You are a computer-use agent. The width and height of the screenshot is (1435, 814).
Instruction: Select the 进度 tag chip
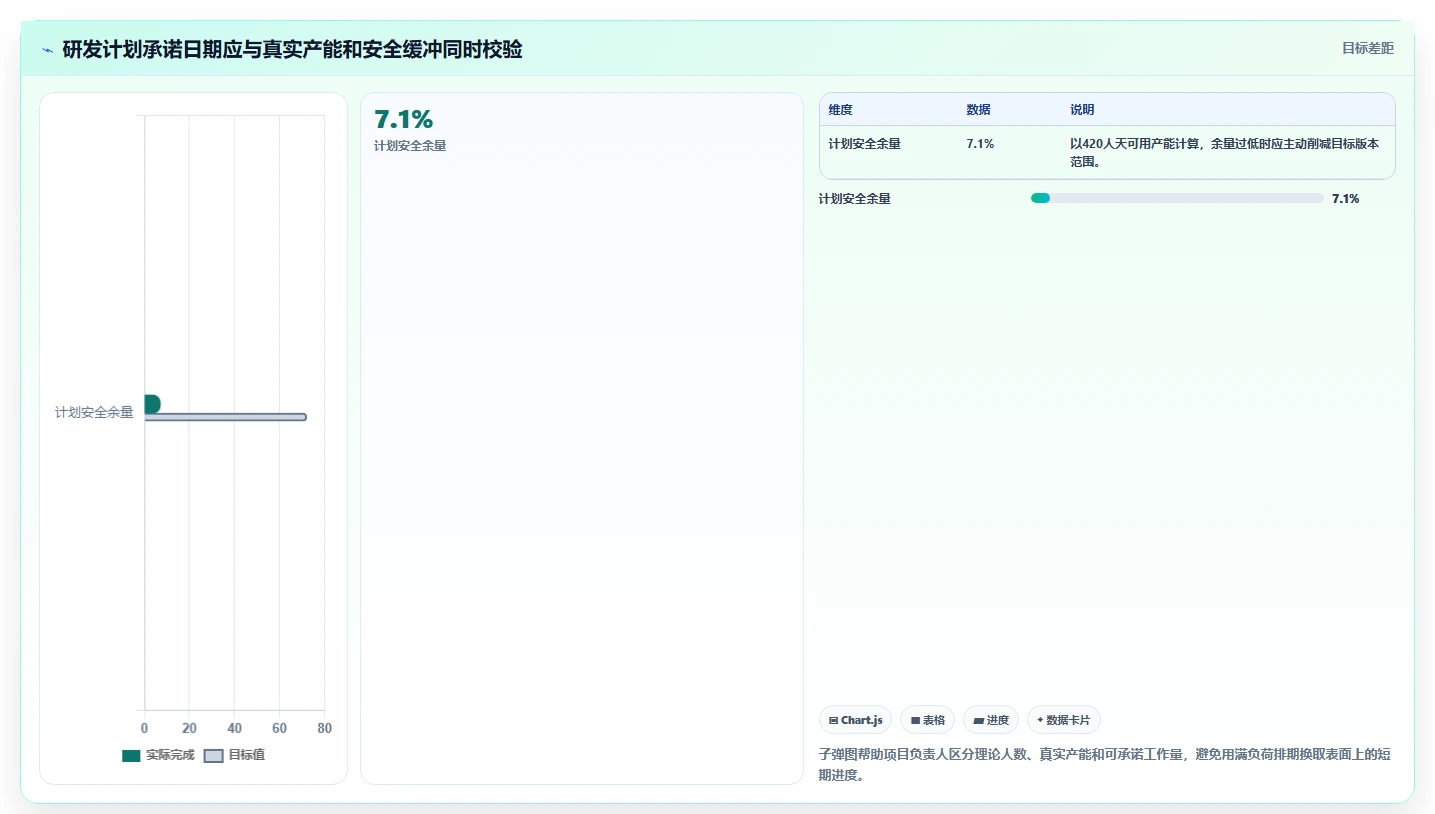click(991, 720)
